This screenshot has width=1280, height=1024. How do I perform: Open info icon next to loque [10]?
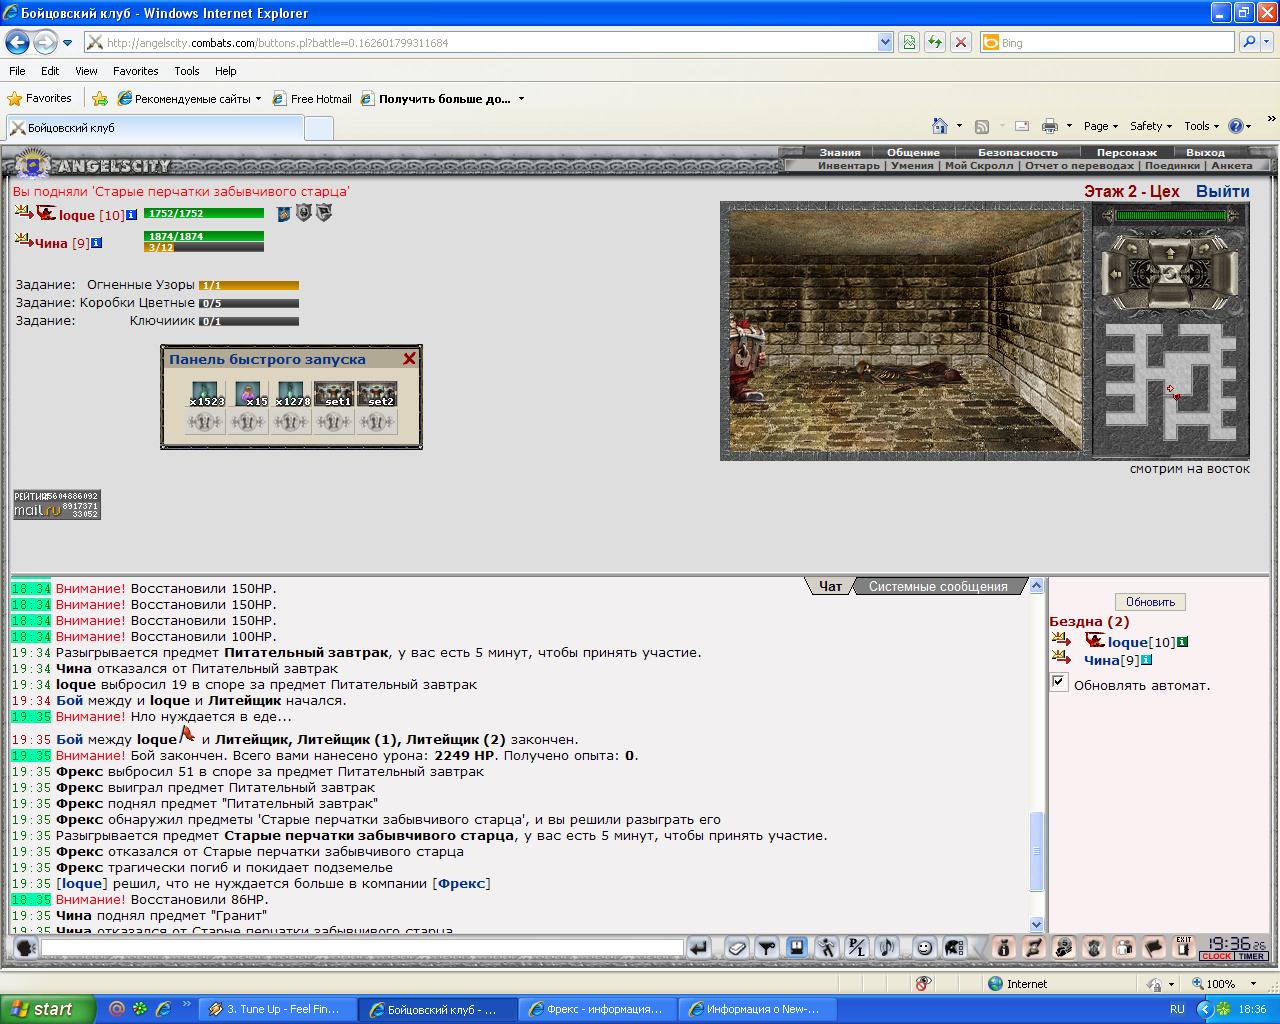131,214
